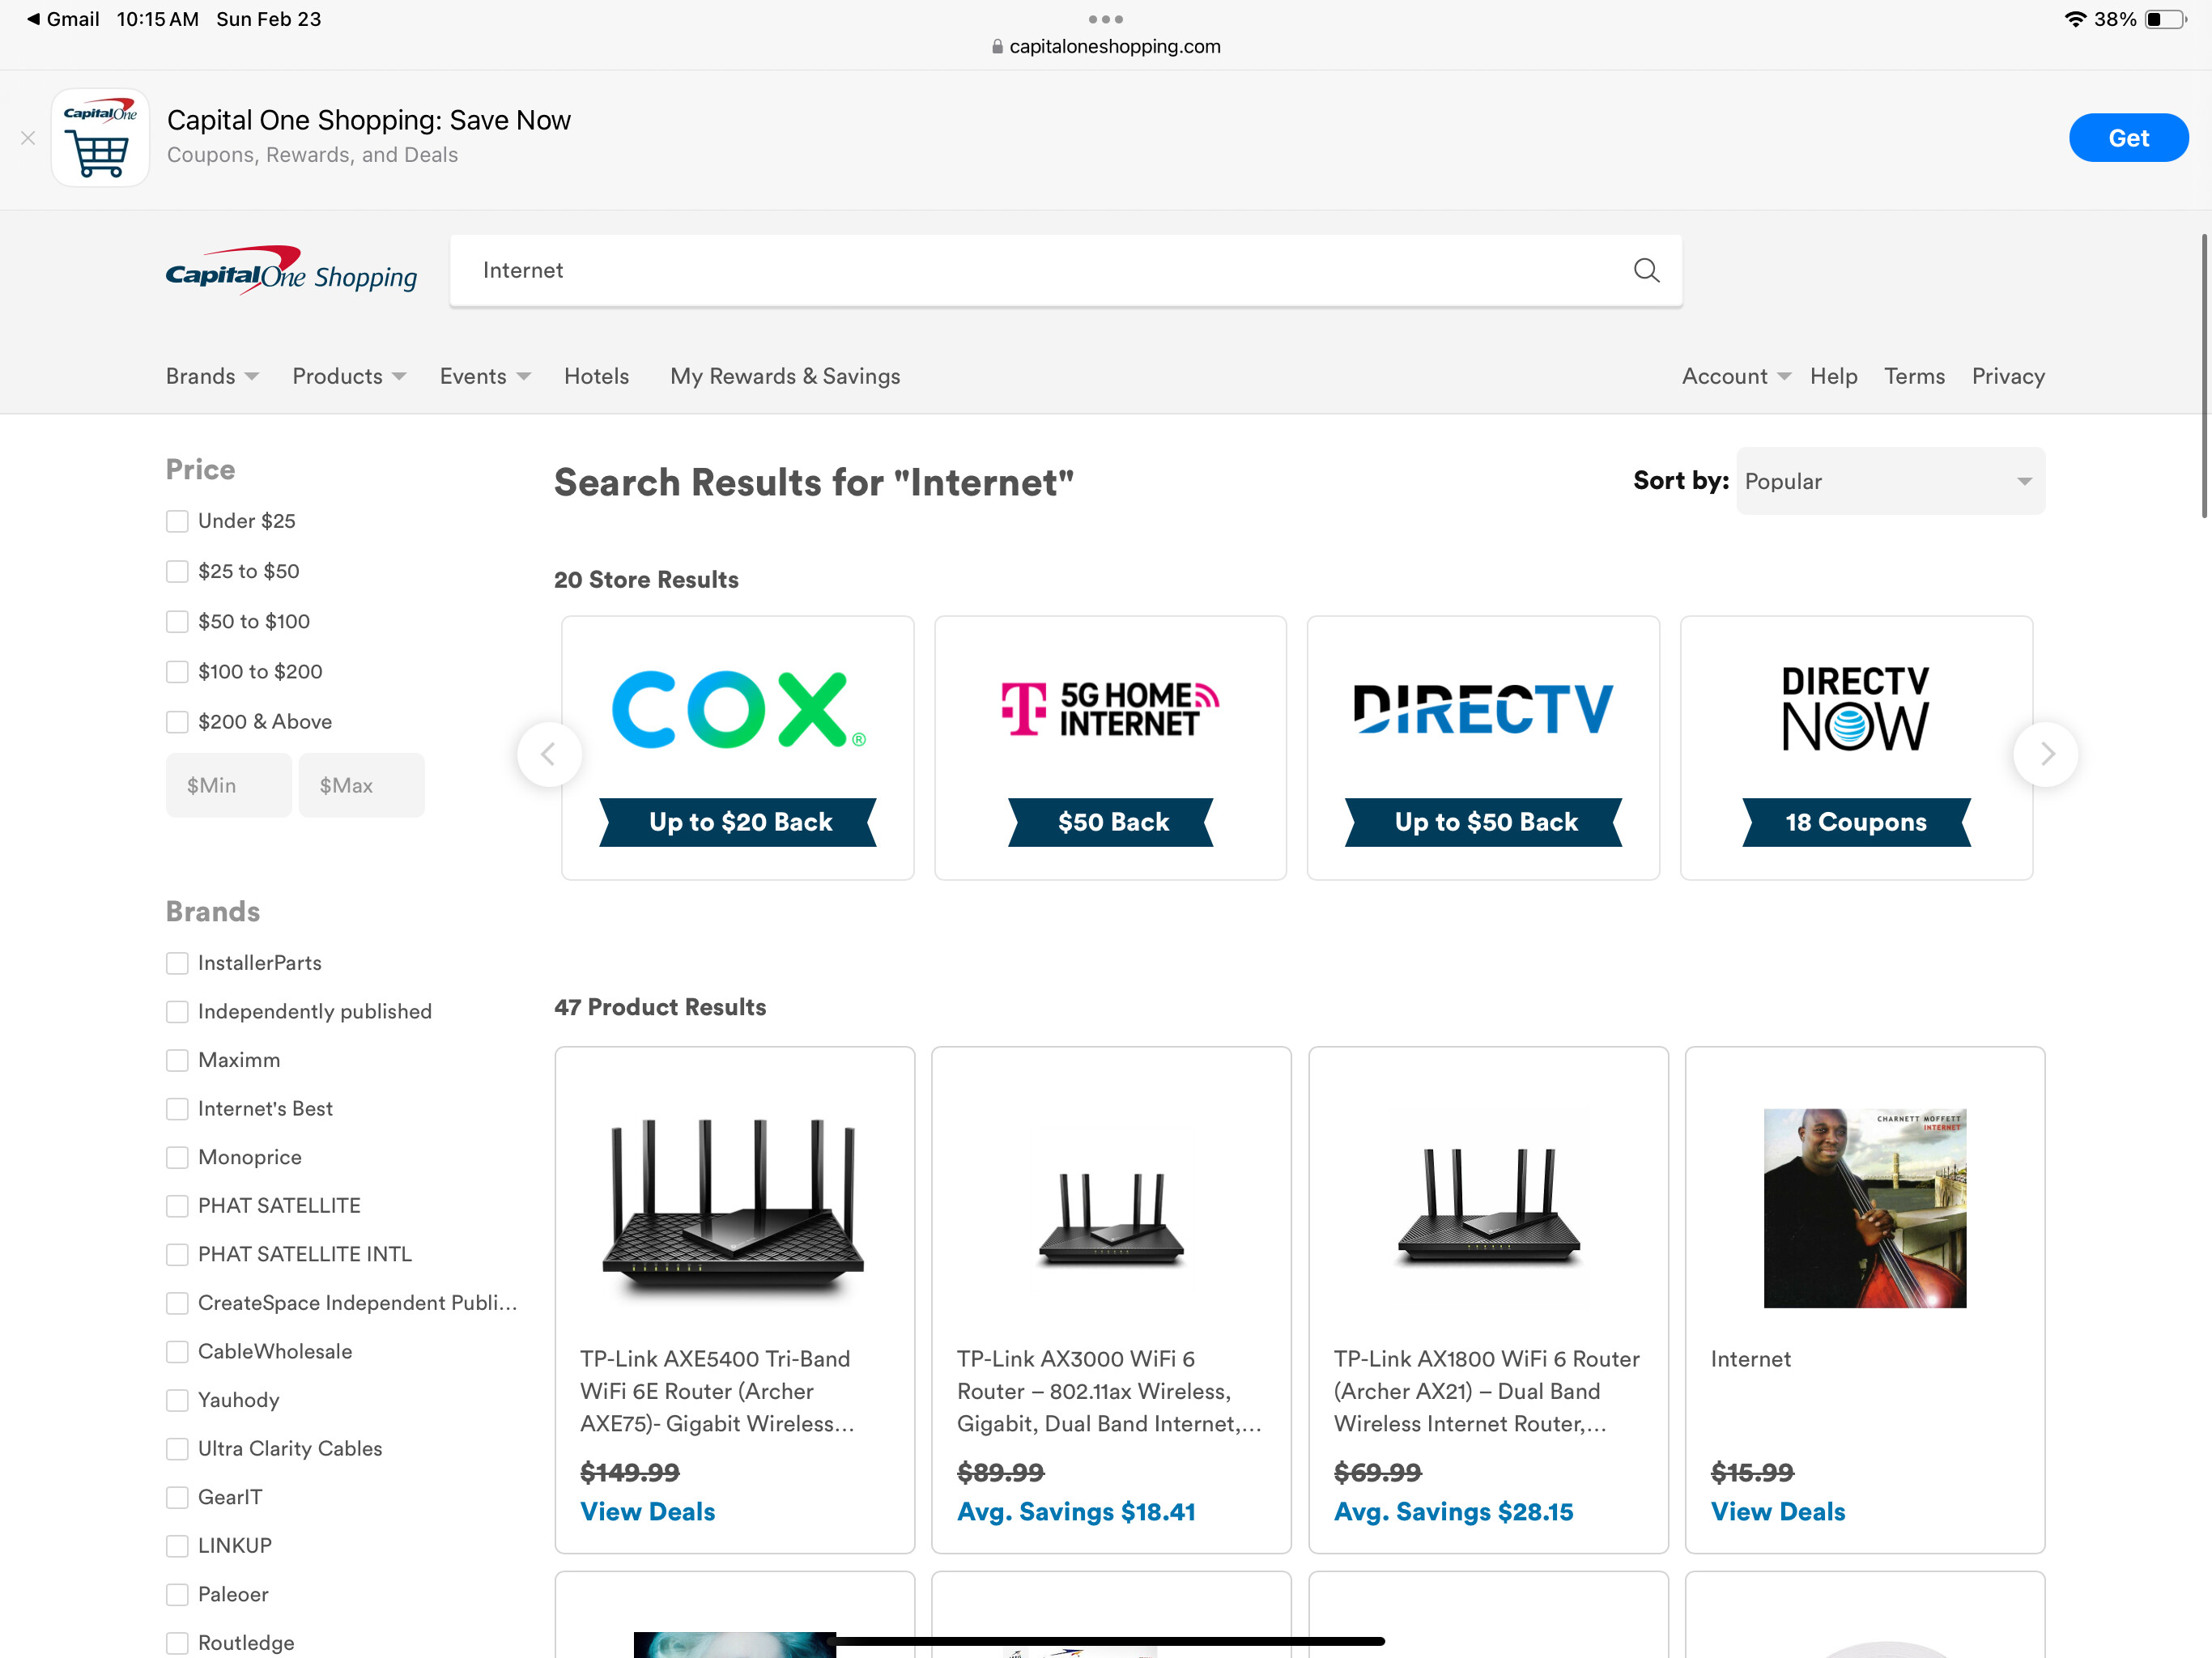Show next store results with right arrow
Screen dimensions: 2212x1658
tap(2045, 754)
